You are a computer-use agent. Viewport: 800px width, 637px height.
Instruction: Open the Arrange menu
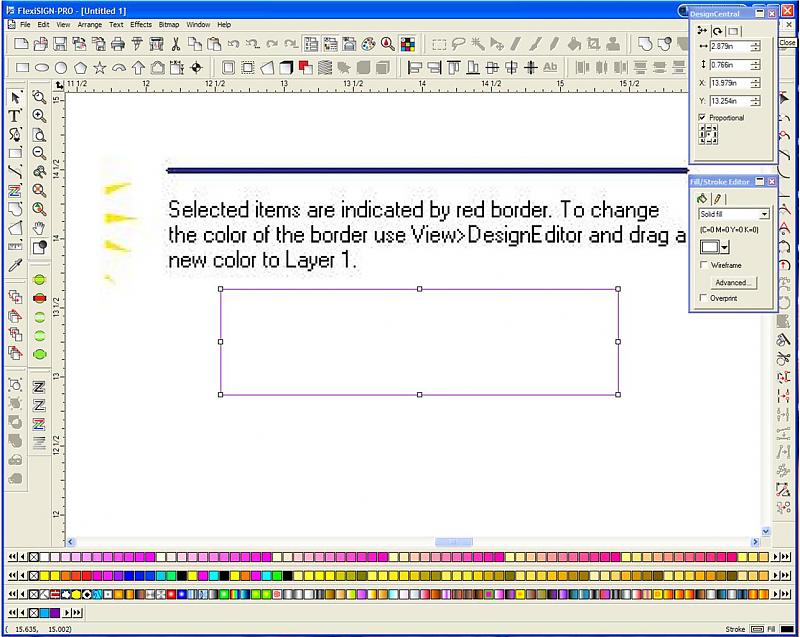pos(90,24)
